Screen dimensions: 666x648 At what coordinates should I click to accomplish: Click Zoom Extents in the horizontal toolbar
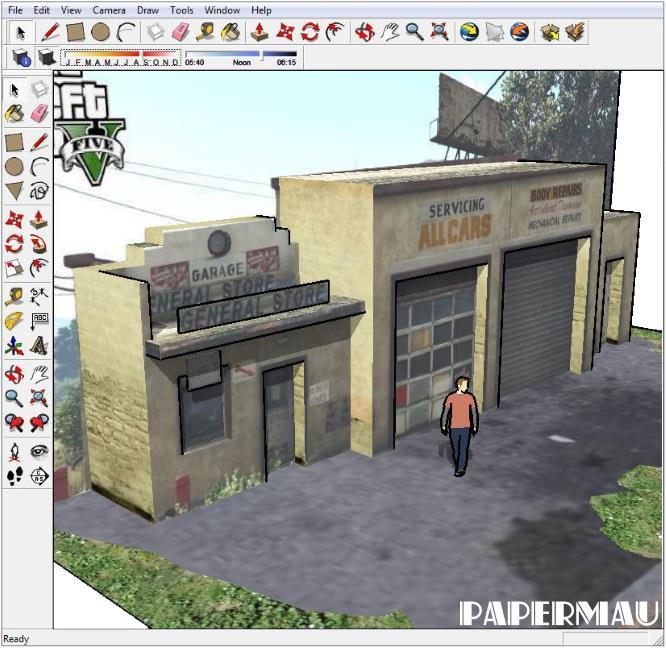coord(440,32)
